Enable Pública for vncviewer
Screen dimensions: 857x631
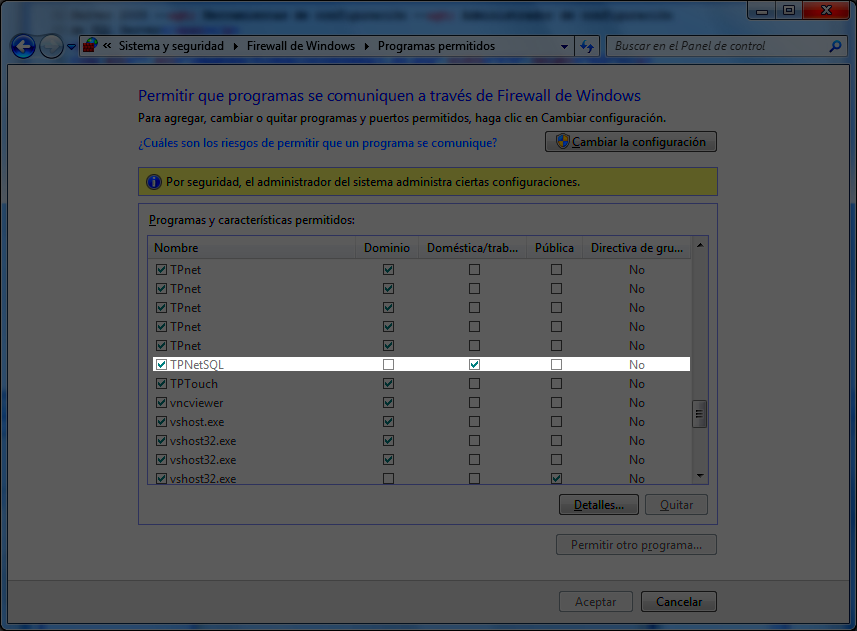[x=556, y=403]
